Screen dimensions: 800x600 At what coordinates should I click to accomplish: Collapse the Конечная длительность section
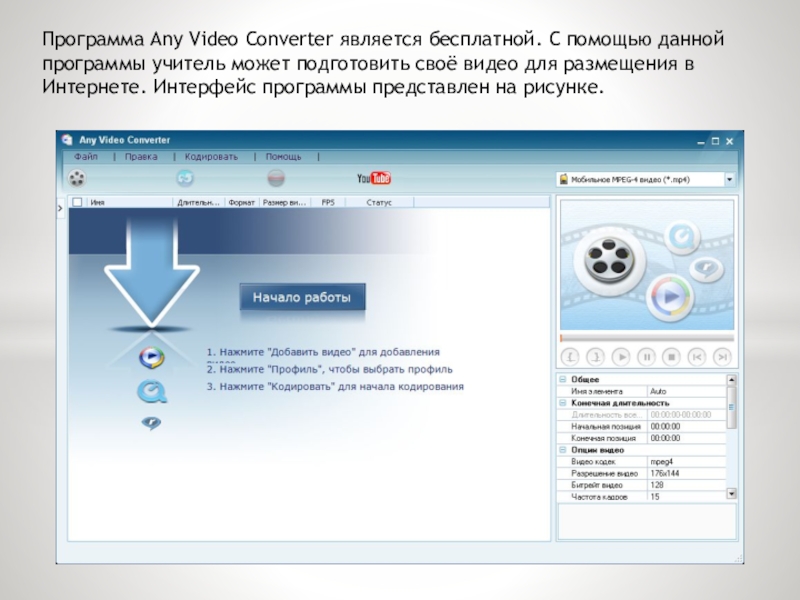[x=563, y=403]
